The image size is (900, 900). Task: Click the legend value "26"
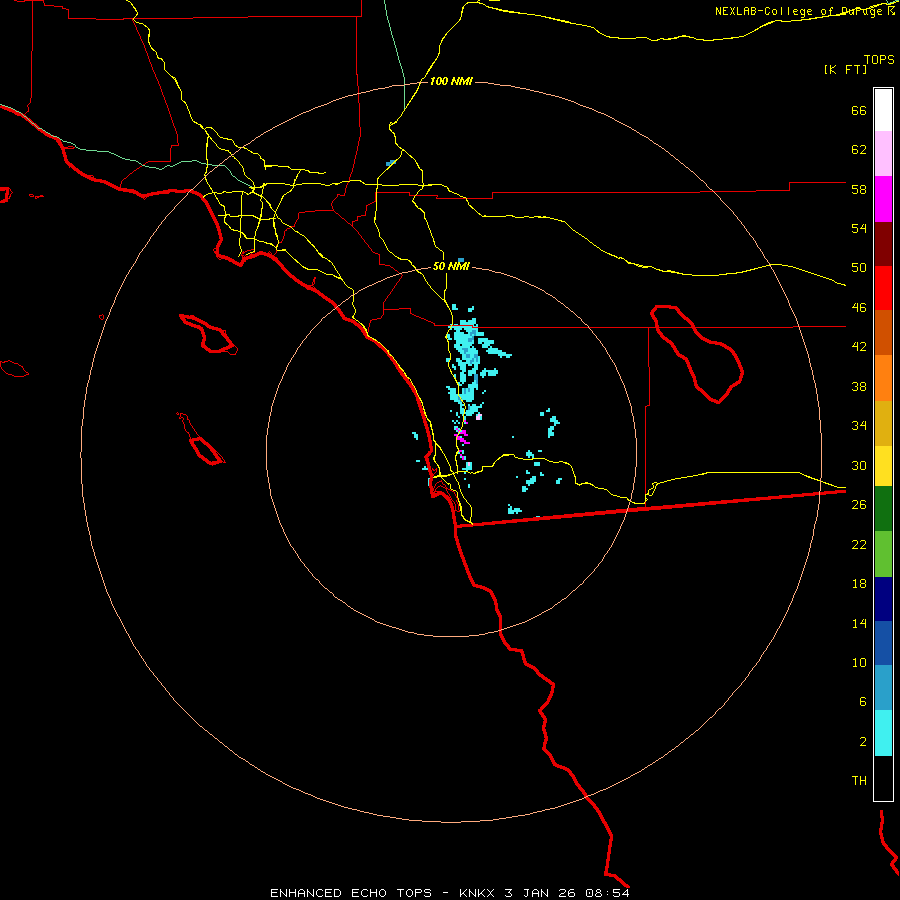click(859, 505)
